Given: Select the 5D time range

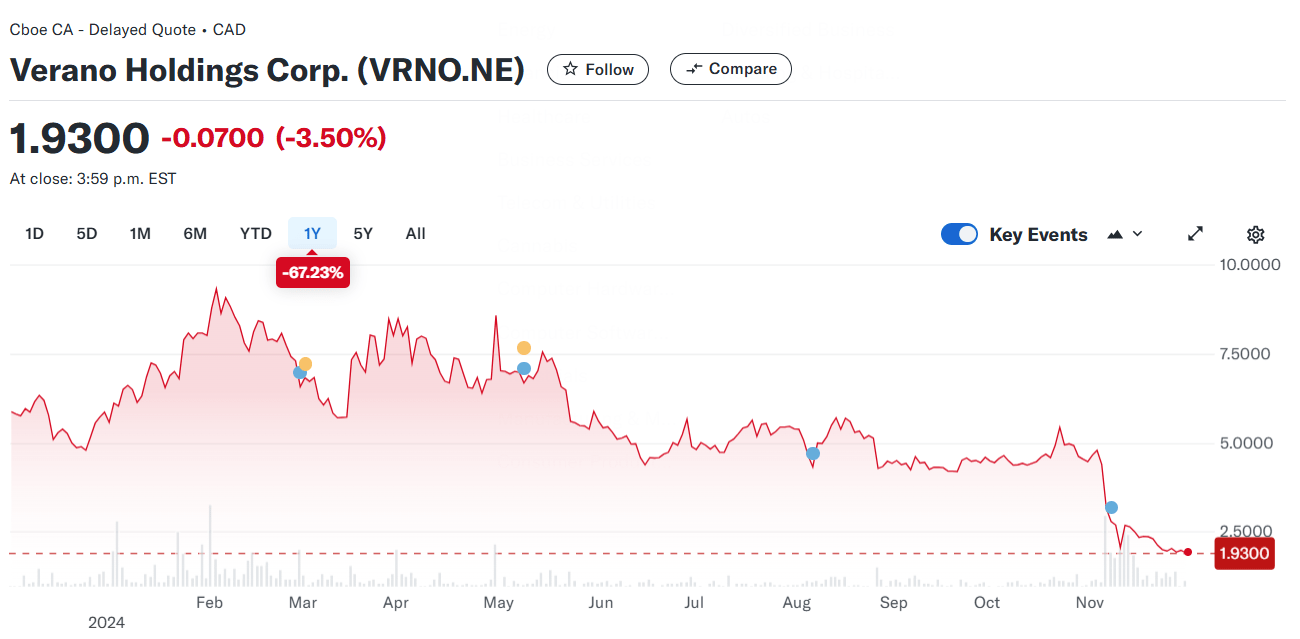Looking at the screenshot, I should click(86, 233).
